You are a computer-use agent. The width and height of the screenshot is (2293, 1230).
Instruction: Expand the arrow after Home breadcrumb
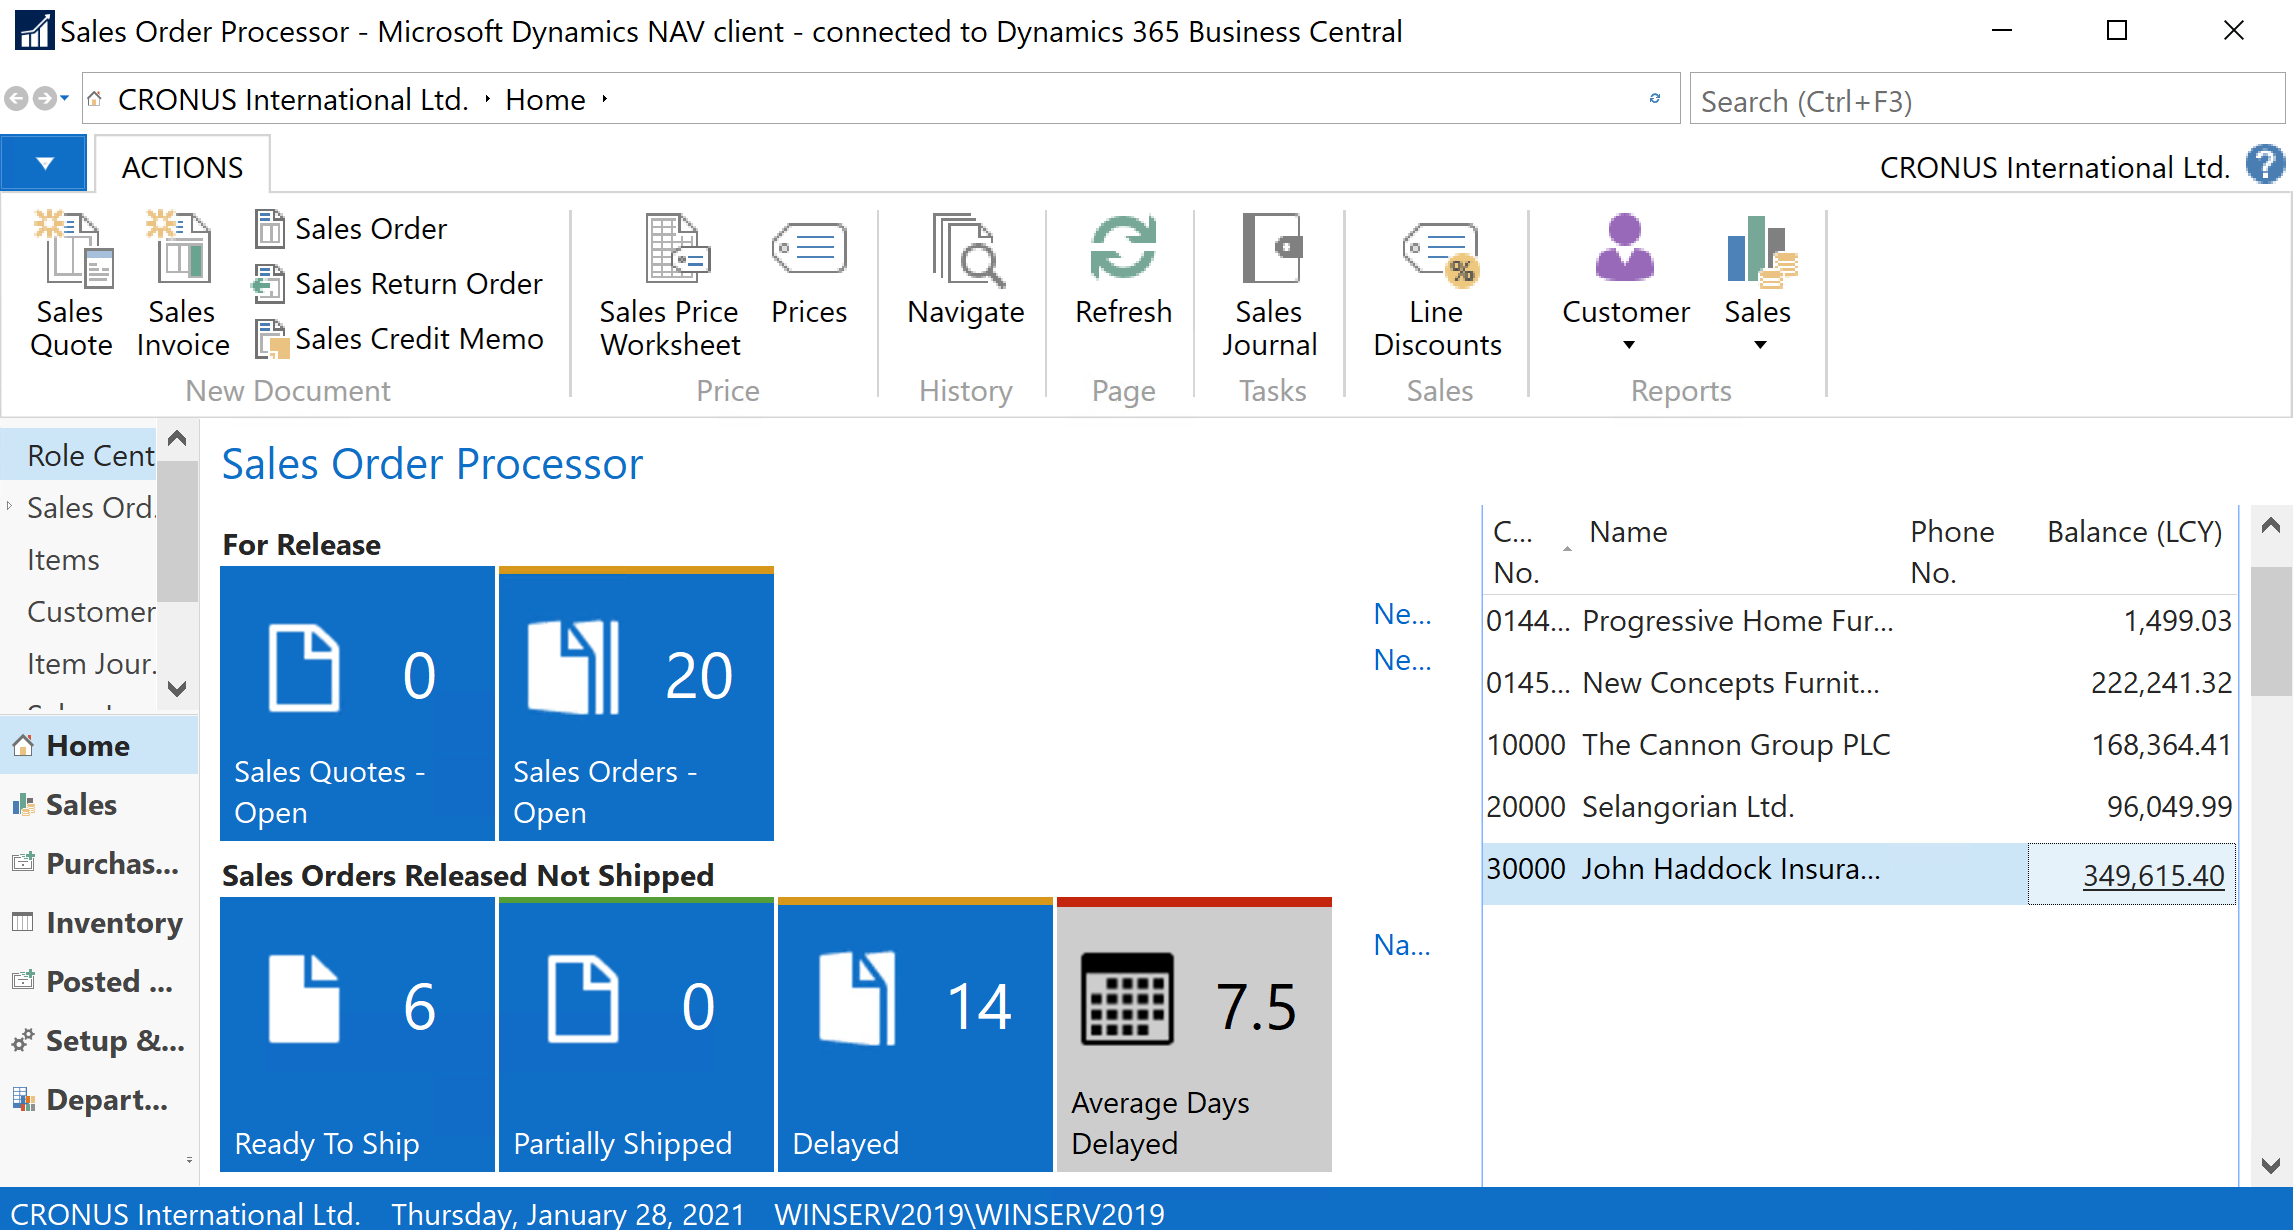pyautogui.click(x=605, y=100)
